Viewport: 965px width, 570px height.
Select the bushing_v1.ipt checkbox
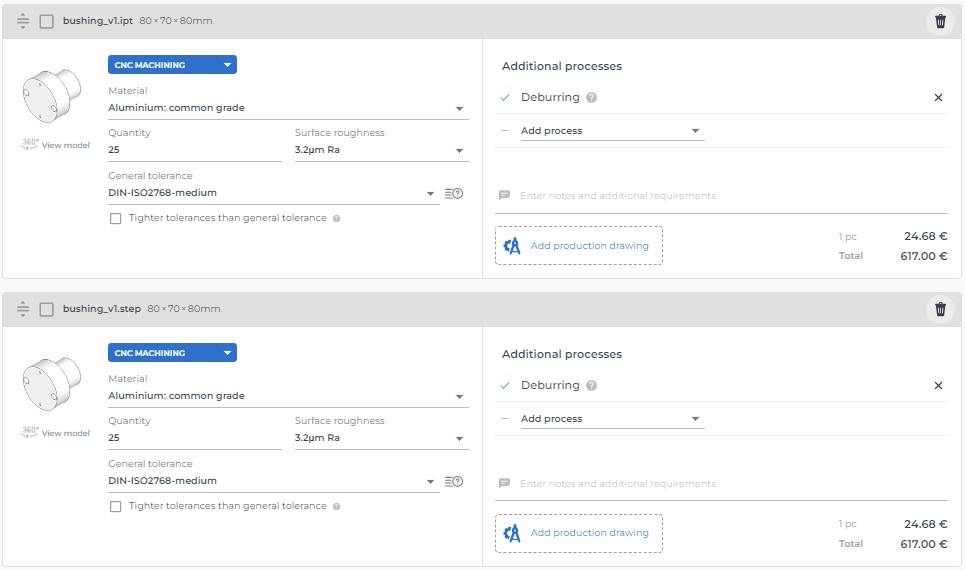[x=46, y=21]
